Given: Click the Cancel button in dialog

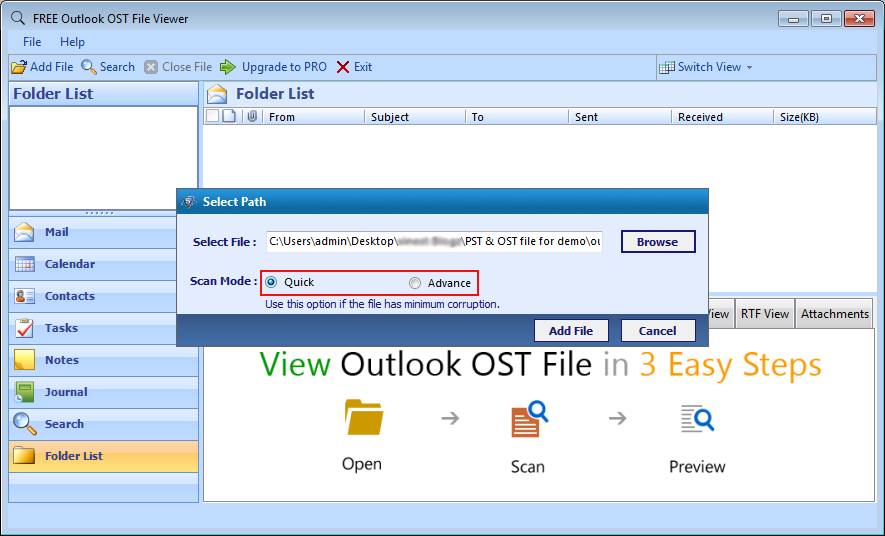Looking at the screenshot, I should [x=658, y=331].
